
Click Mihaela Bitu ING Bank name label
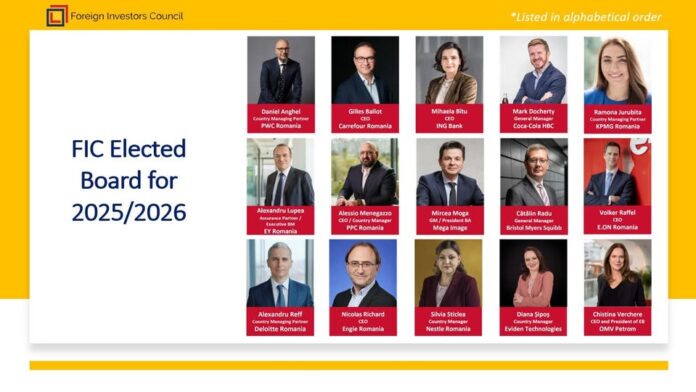tap(449, 119)
